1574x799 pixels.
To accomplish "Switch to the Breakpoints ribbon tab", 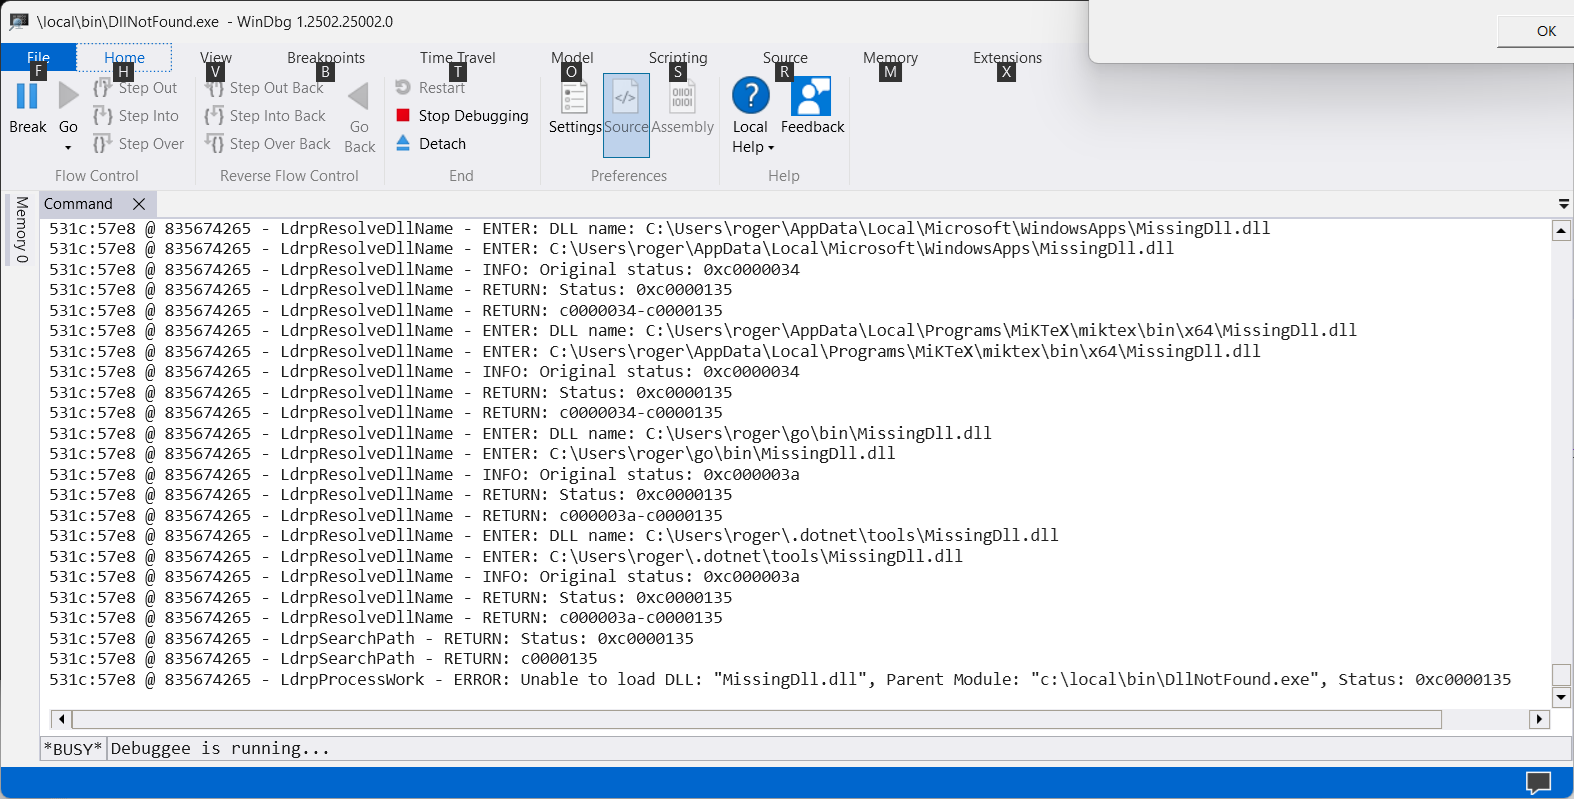I will (x=326, y=58).
